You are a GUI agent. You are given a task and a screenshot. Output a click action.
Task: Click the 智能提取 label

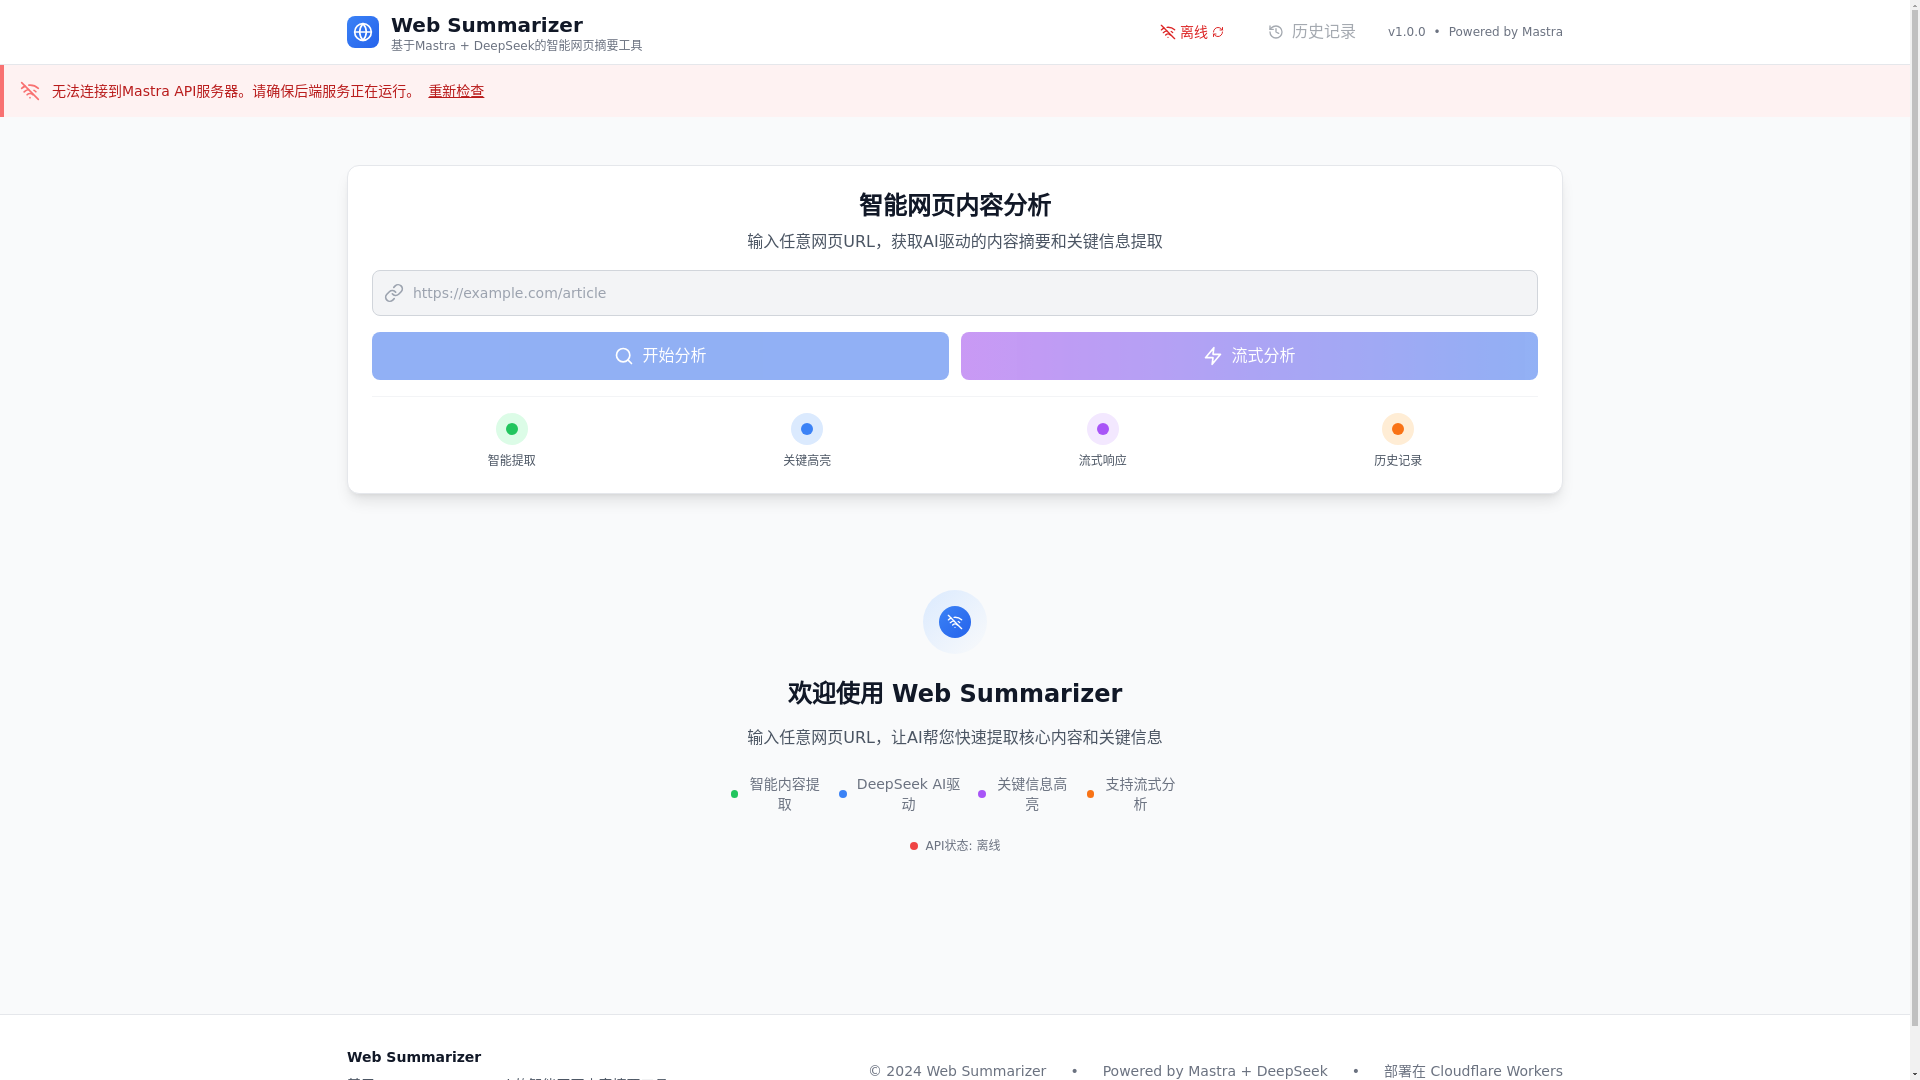click(x=512, y=460)
